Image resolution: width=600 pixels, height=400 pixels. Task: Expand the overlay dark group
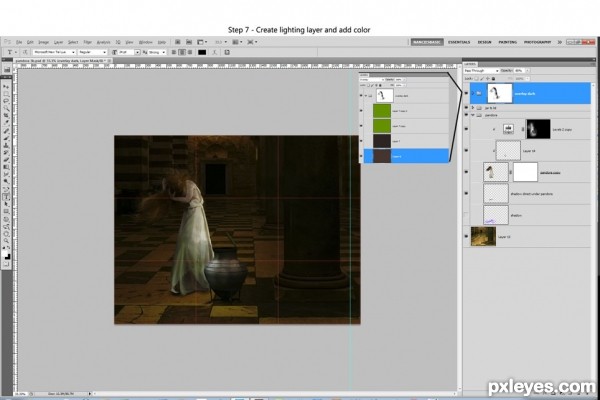pyautogui.click(x=473, y=93)
